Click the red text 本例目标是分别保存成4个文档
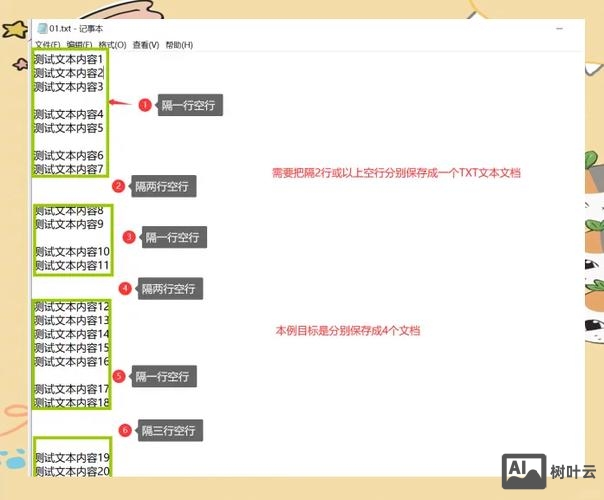604x500 pixels. (x=347, y=330)
